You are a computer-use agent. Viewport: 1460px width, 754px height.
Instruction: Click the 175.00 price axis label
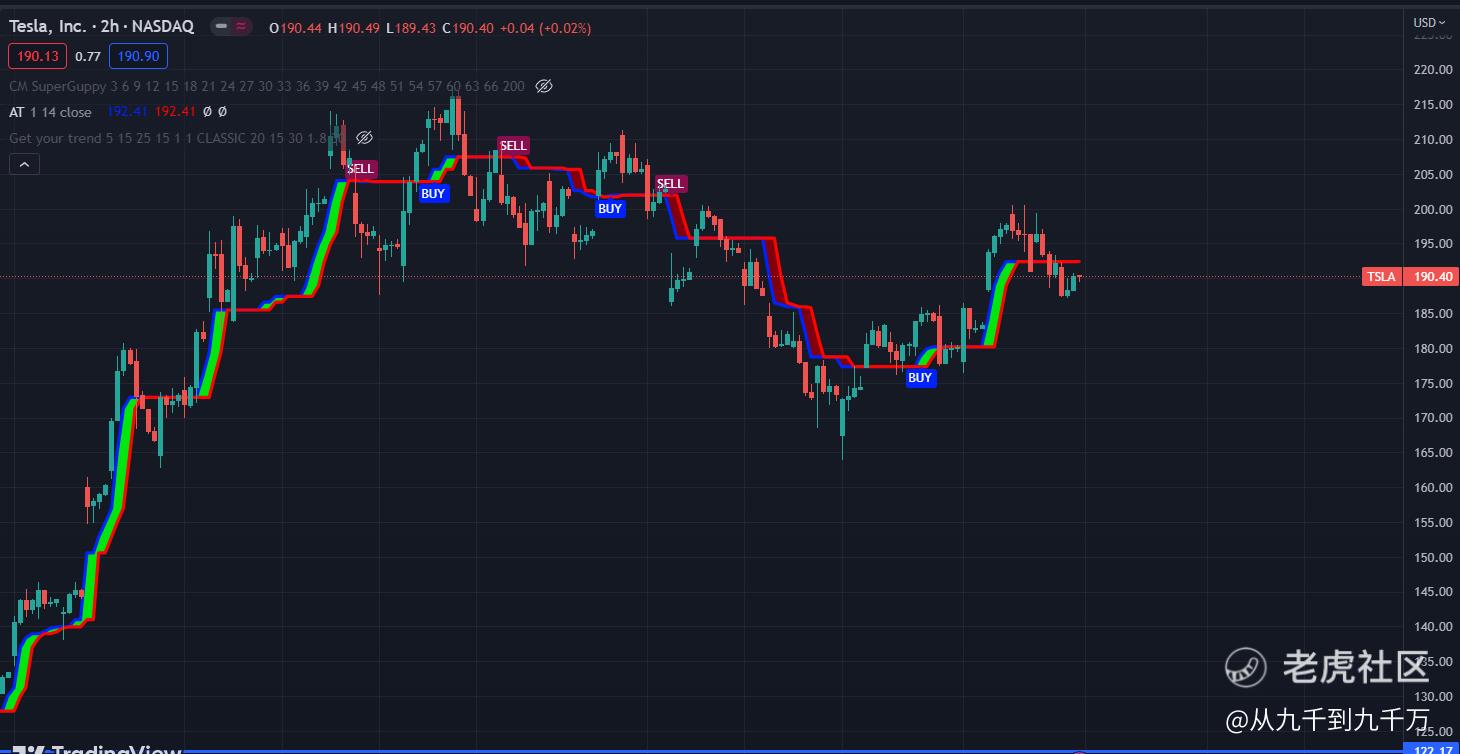click(1432, 383)
